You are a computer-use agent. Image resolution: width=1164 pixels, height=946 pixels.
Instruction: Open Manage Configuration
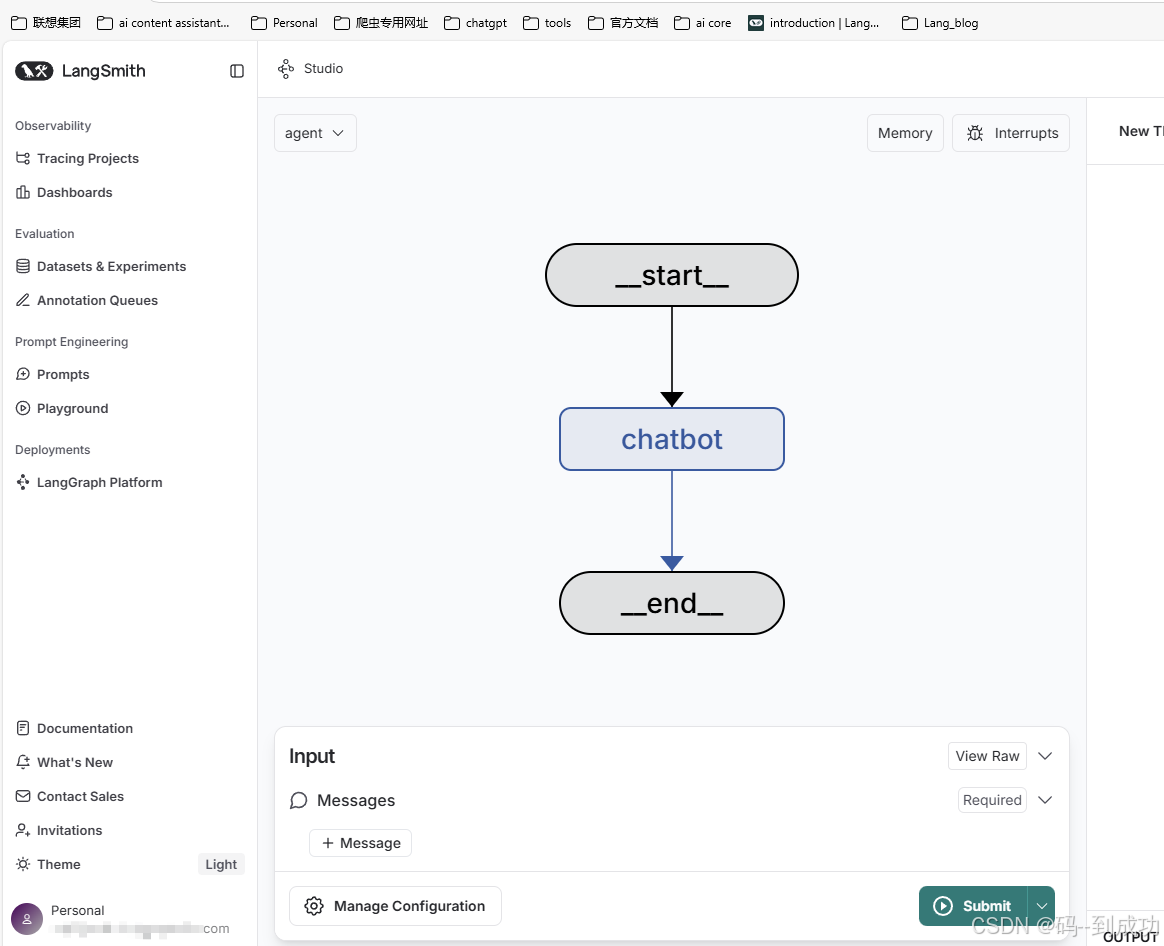pos(395,906)
